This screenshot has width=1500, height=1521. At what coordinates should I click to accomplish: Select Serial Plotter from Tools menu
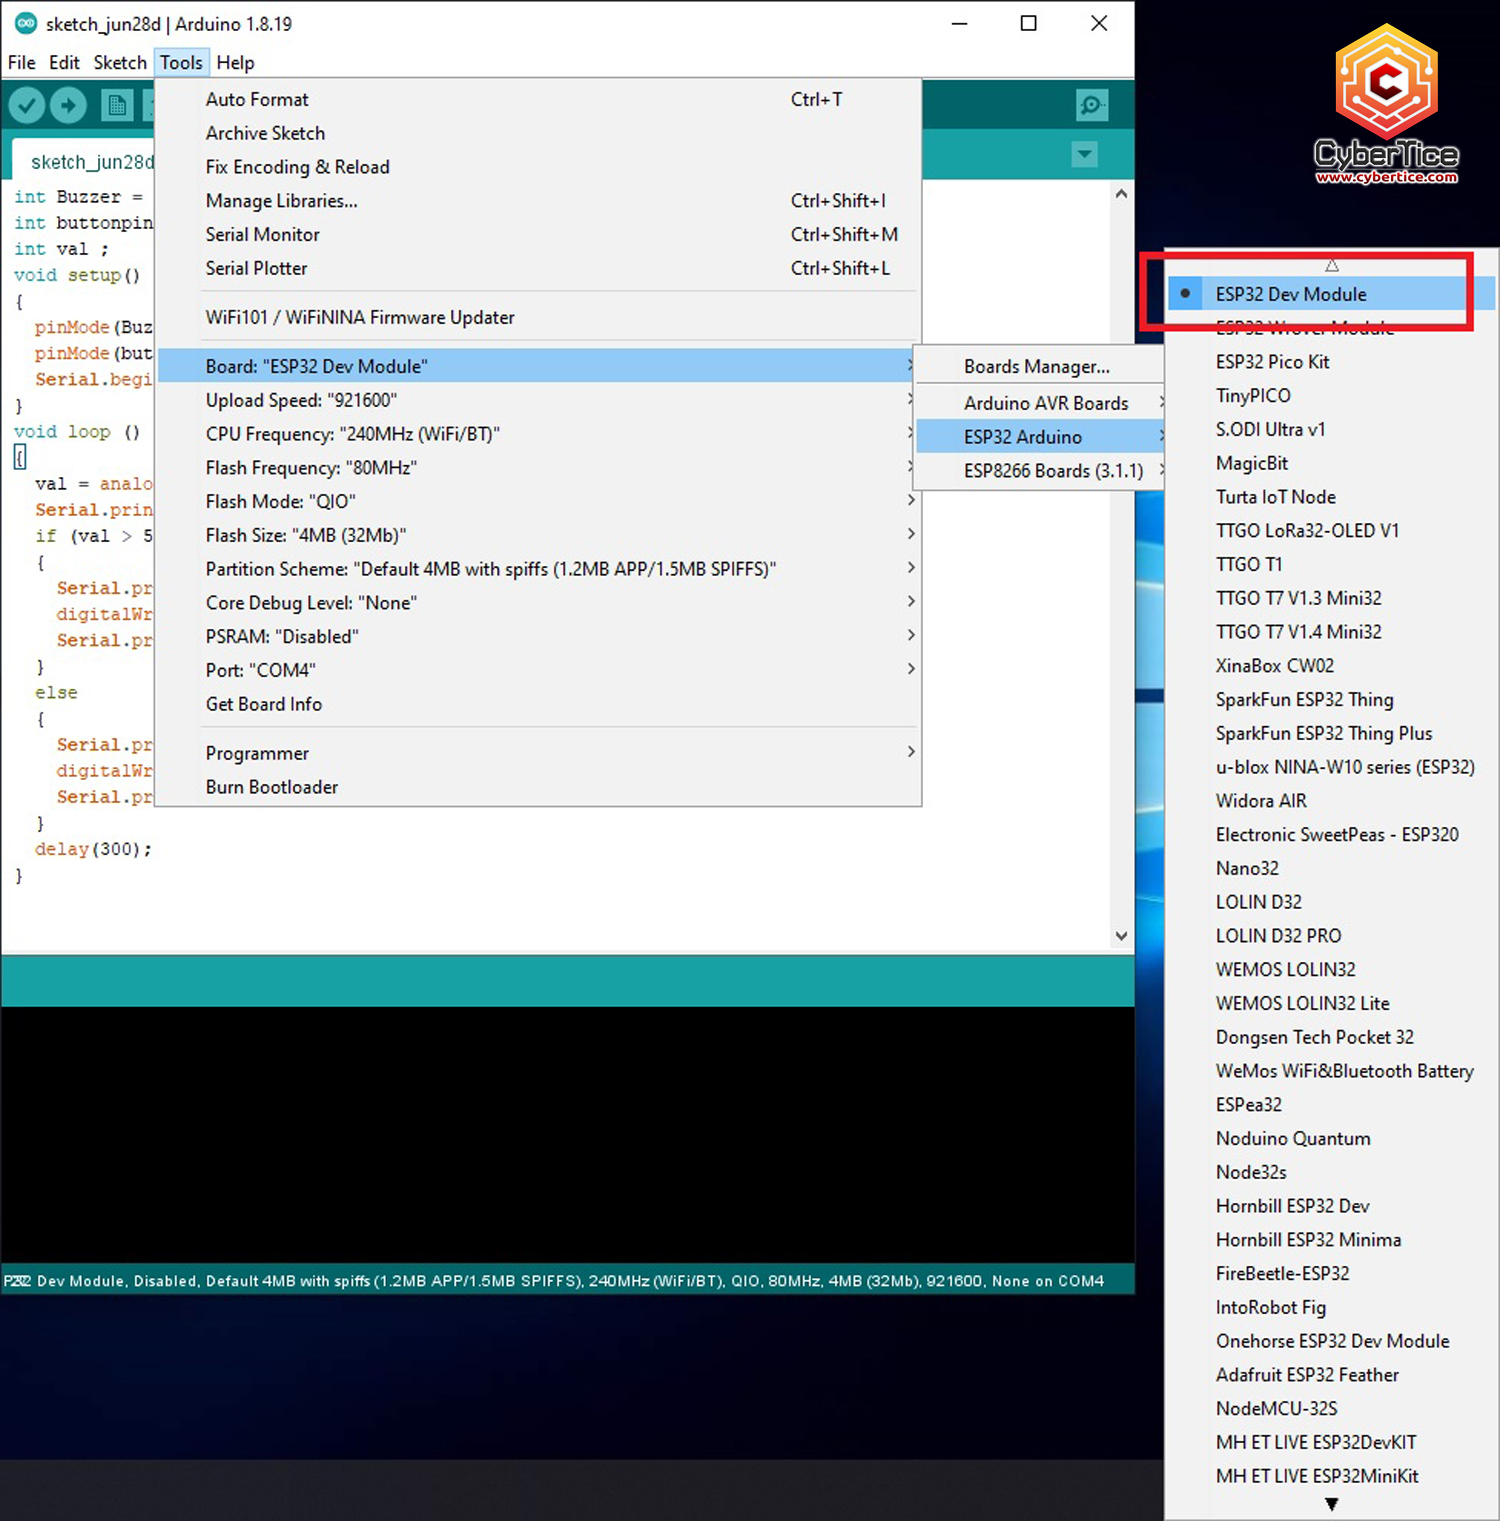tap(256, 268)
